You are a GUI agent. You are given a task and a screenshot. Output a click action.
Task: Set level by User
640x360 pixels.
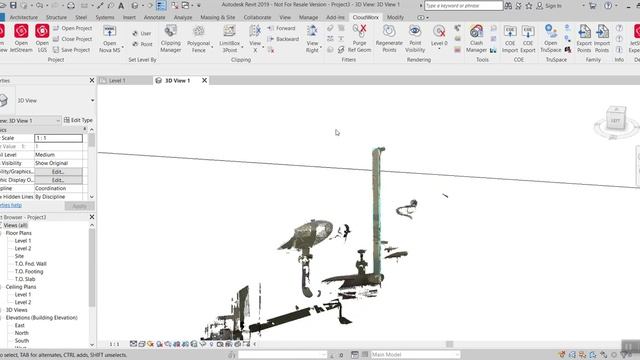142,33
